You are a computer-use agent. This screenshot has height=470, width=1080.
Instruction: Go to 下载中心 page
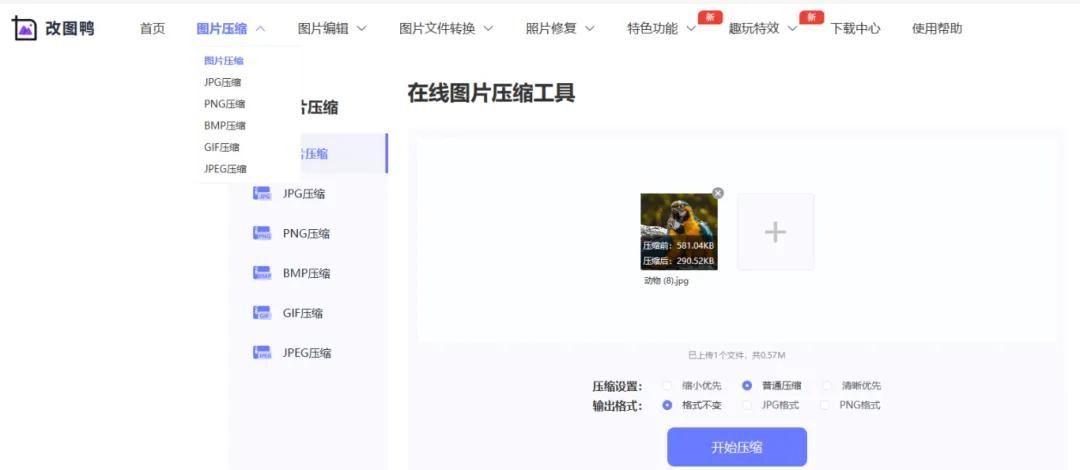[x=855, y=29]
